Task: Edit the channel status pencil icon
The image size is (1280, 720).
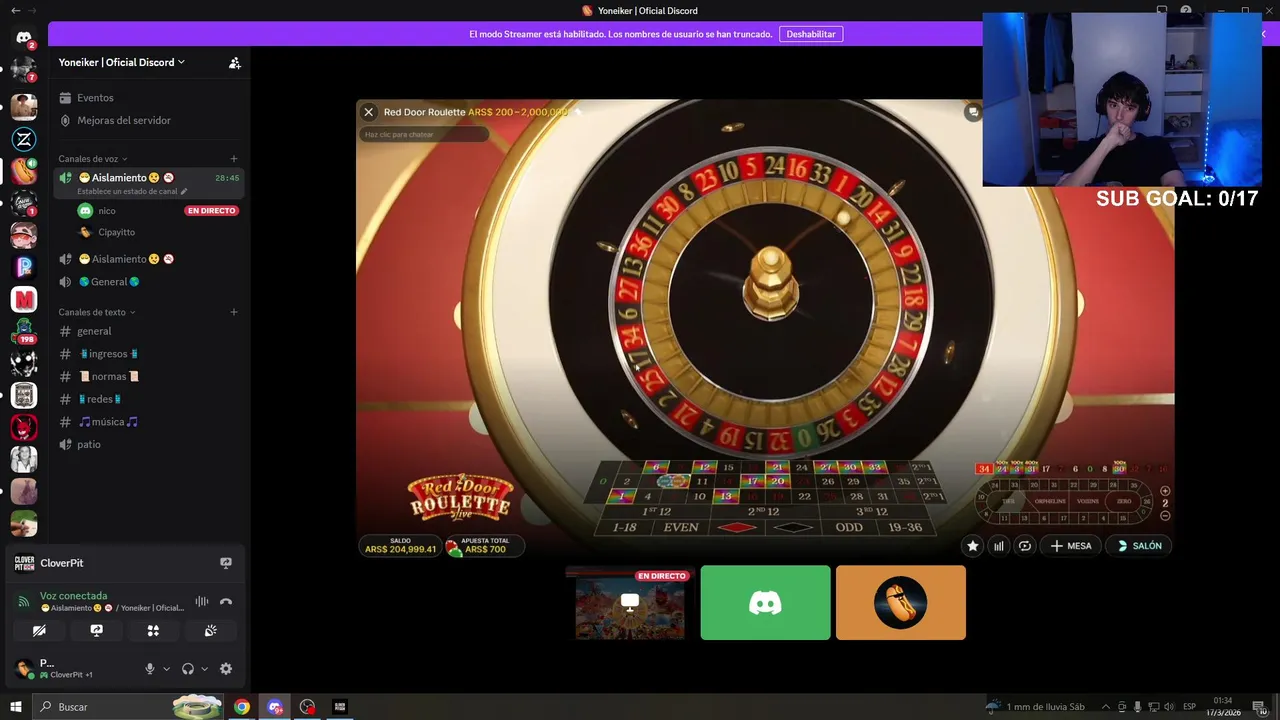Action: (183, 191)
